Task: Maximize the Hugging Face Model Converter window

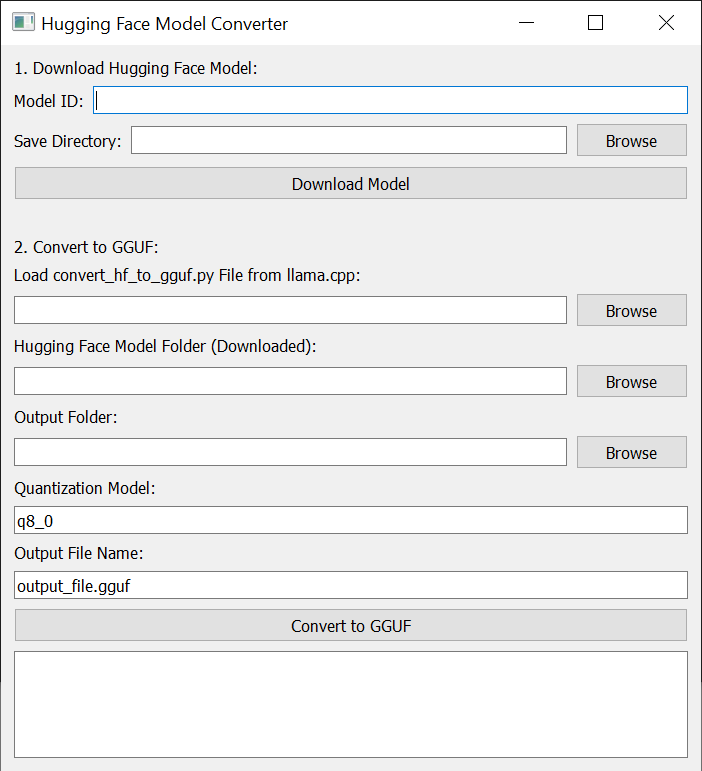Action: (x=595, y=23)
